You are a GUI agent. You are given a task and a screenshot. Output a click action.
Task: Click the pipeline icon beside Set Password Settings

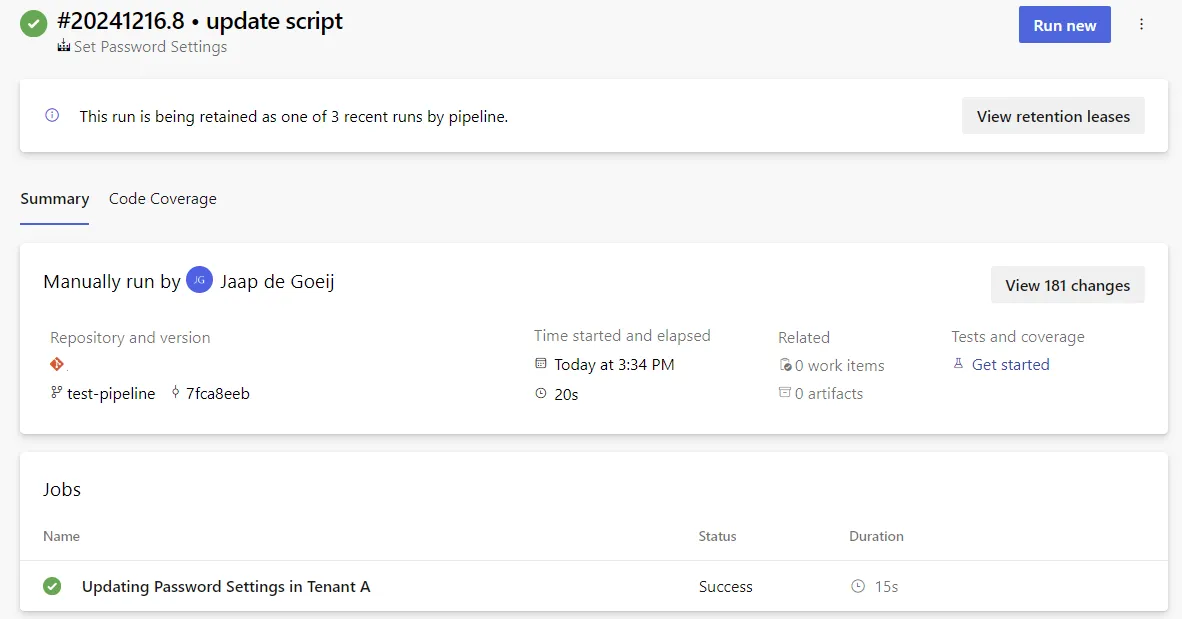pyautogui.click(x=64, y=47)
